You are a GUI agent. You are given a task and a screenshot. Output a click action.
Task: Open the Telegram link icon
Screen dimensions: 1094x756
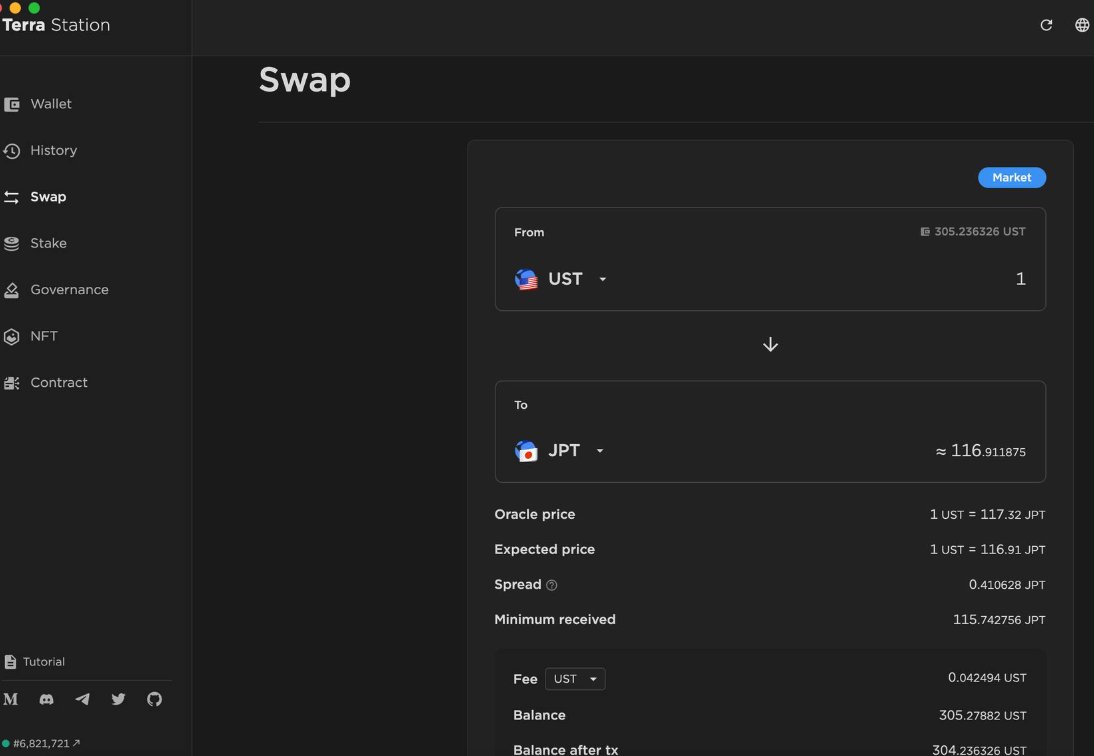(x=82, y=699)
